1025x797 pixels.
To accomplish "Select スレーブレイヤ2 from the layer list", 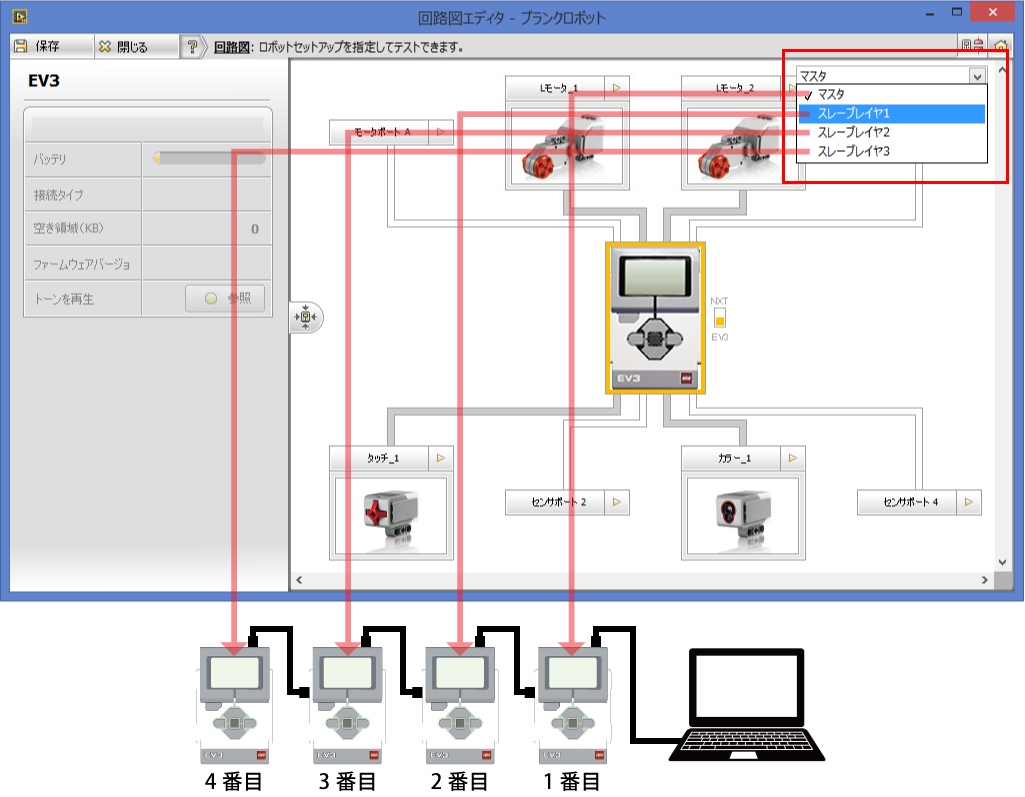I will (891, 133).
